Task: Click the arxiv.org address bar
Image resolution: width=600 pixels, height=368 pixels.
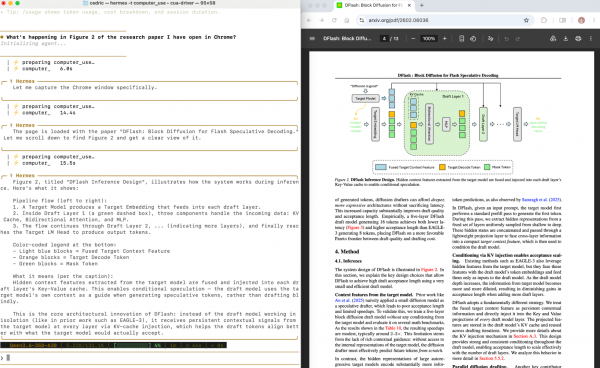Action: 444,20
